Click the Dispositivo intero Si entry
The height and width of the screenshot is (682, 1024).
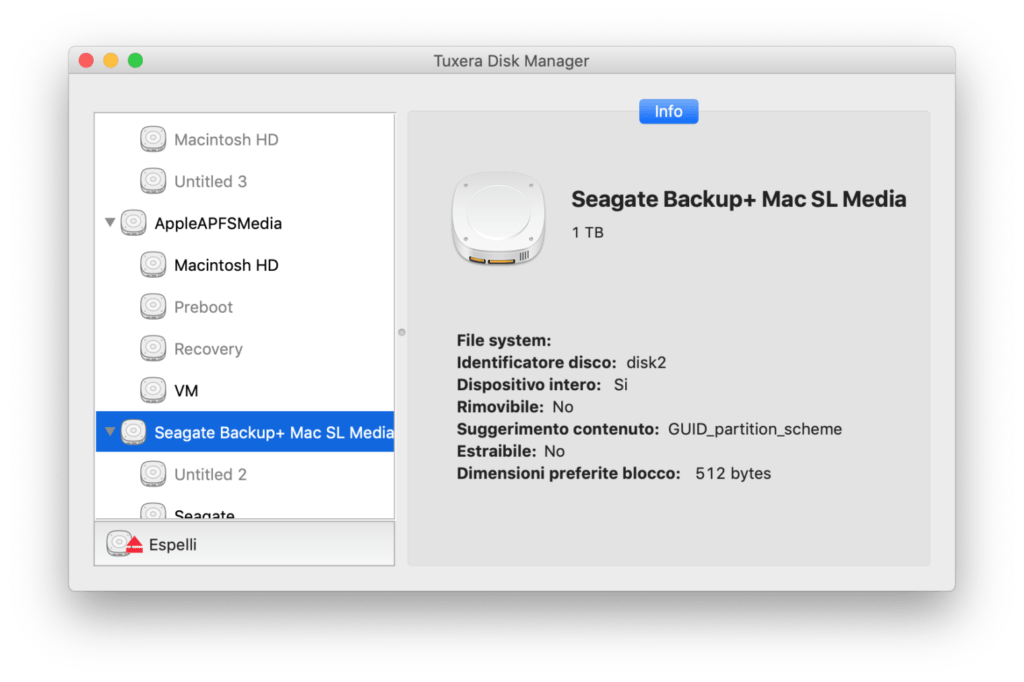(542, 385)
